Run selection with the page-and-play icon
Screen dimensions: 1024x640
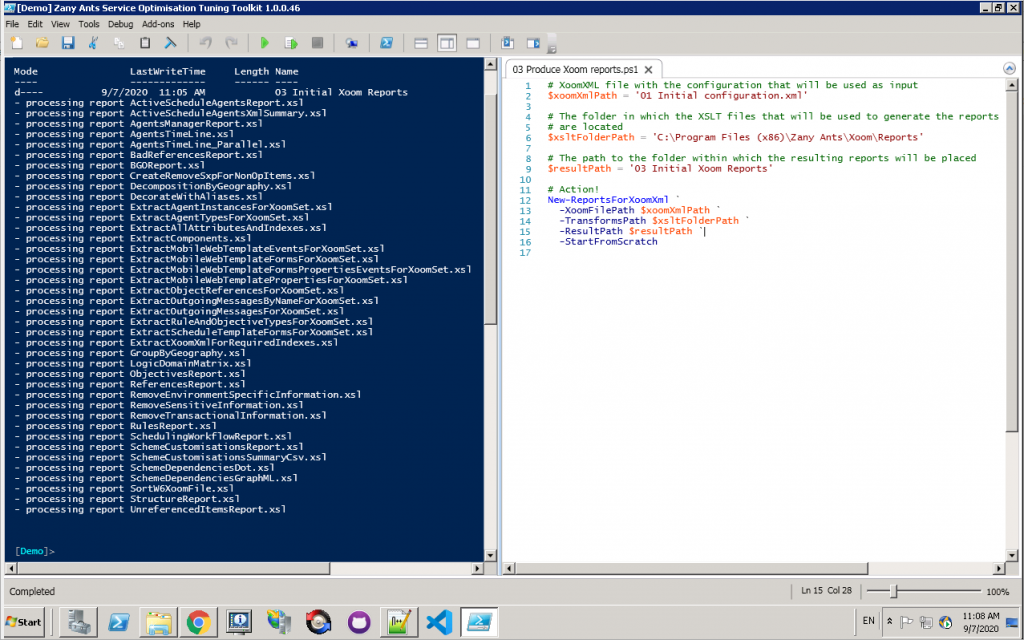click(291, 43)
